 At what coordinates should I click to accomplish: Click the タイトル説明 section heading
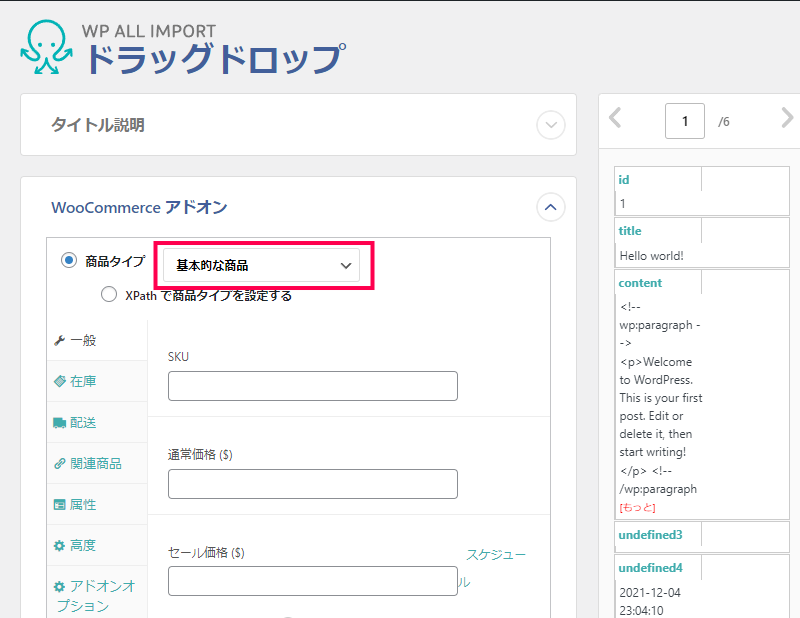[97, 125]
